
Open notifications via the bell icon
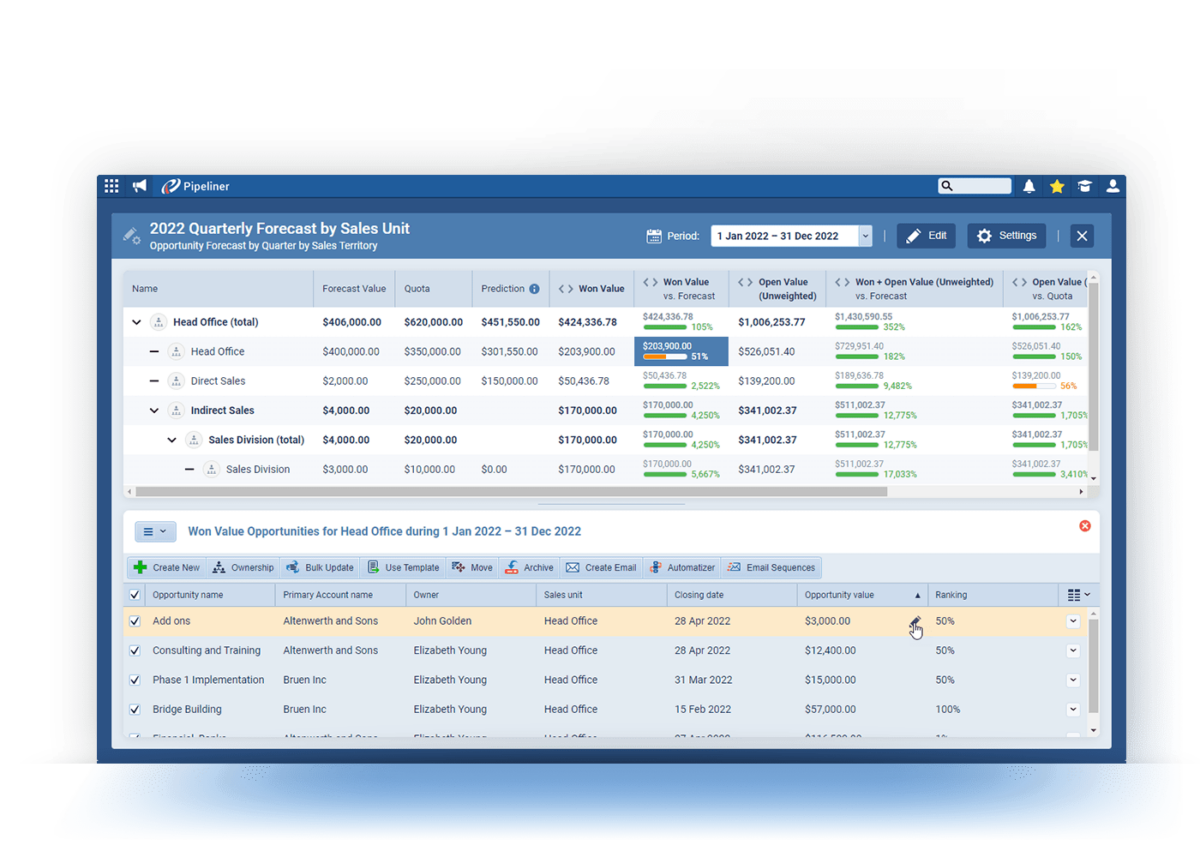(1029, 185)
